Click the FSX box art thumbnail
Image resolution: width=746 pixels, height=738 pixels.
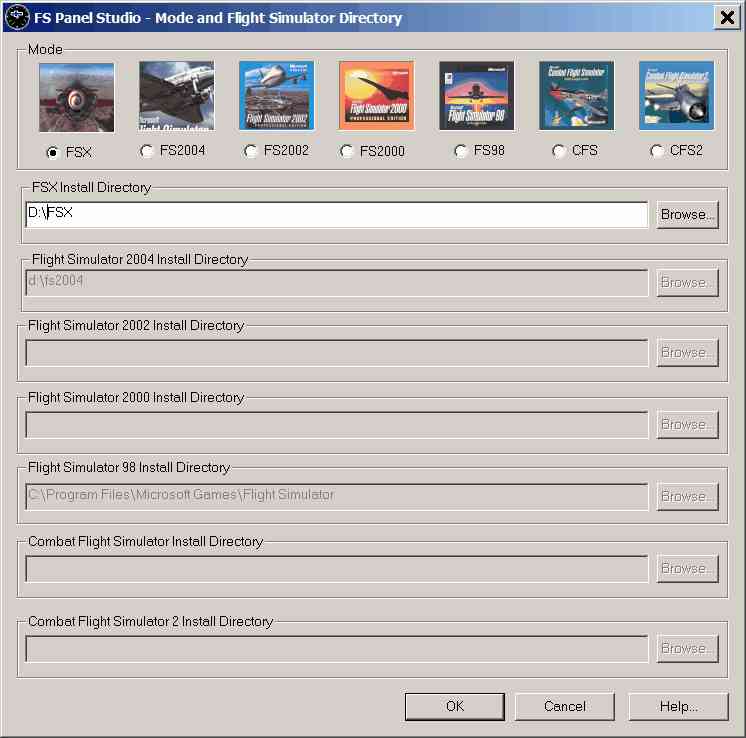[77, 98]
